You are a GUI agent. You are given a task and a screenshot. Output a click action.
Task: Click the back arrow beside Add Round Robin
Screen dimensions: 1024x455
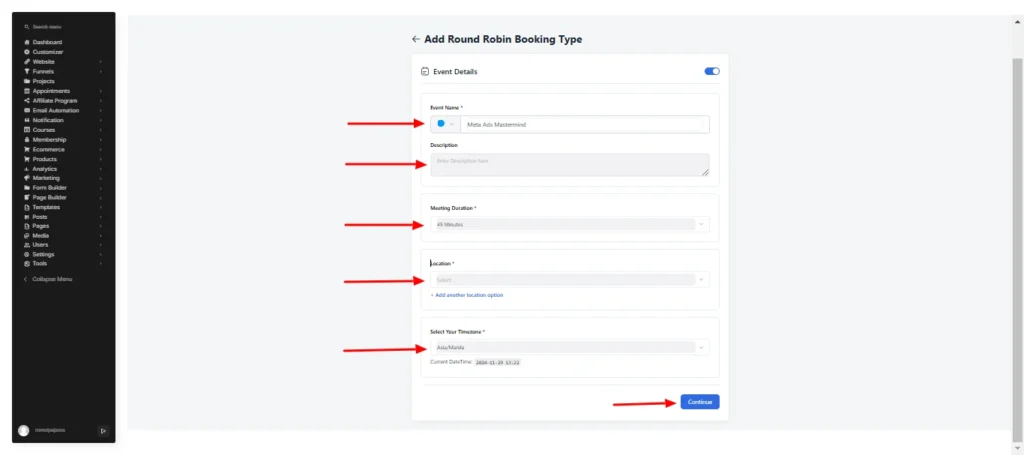[x=415, y=39]
